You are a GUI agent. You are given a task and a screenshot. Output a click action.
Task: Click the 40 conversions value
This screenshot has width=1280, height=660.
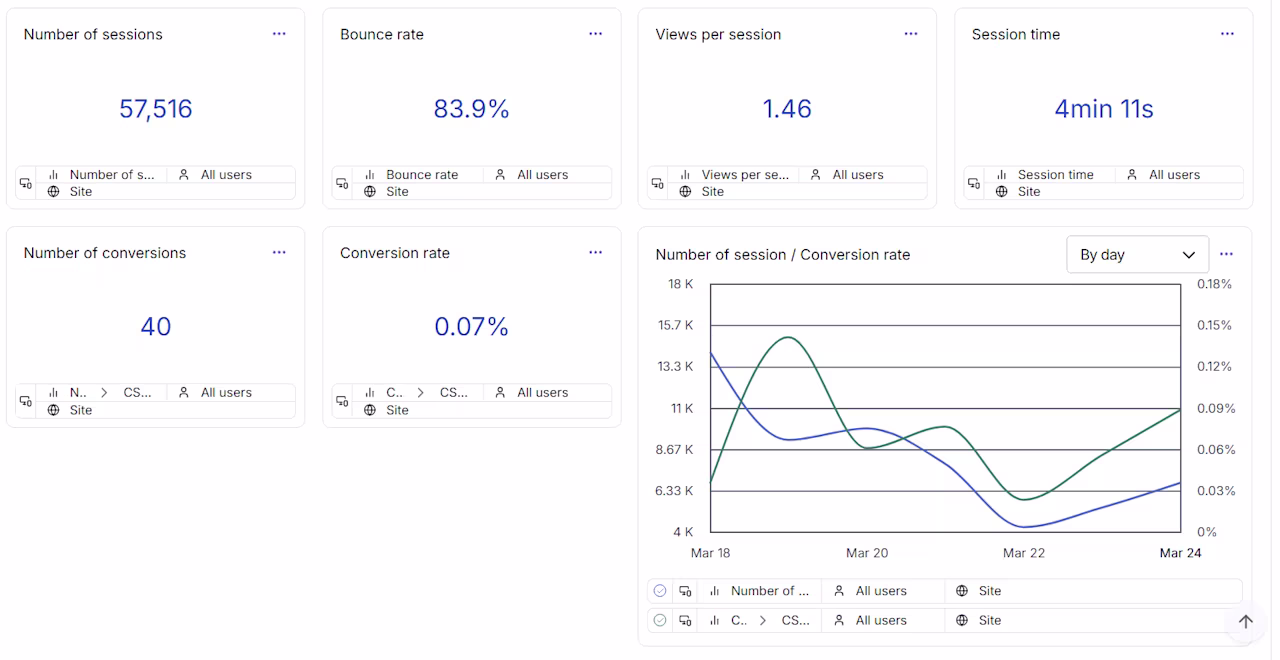coord(156,327)
